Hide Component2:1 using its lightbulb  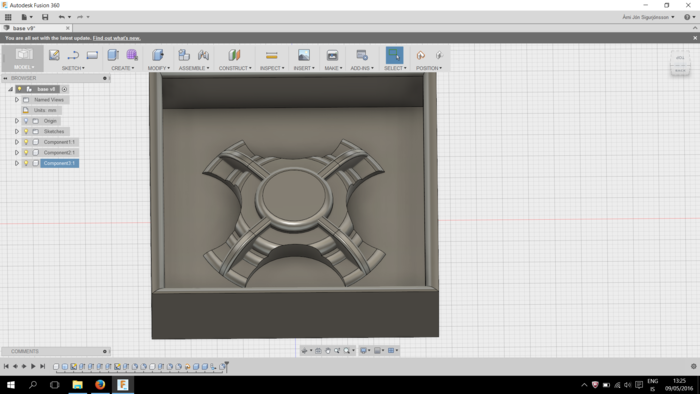coord(26,153)
